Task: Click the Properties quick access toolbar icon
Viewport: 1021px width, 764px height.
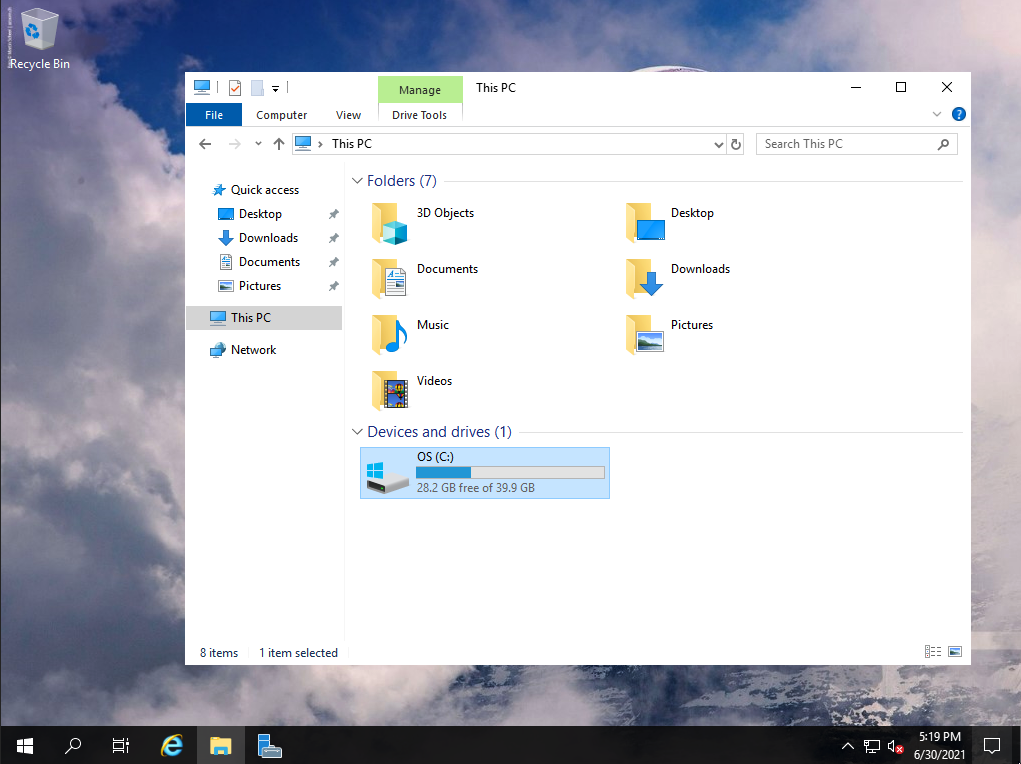Action: pos(235,88)
